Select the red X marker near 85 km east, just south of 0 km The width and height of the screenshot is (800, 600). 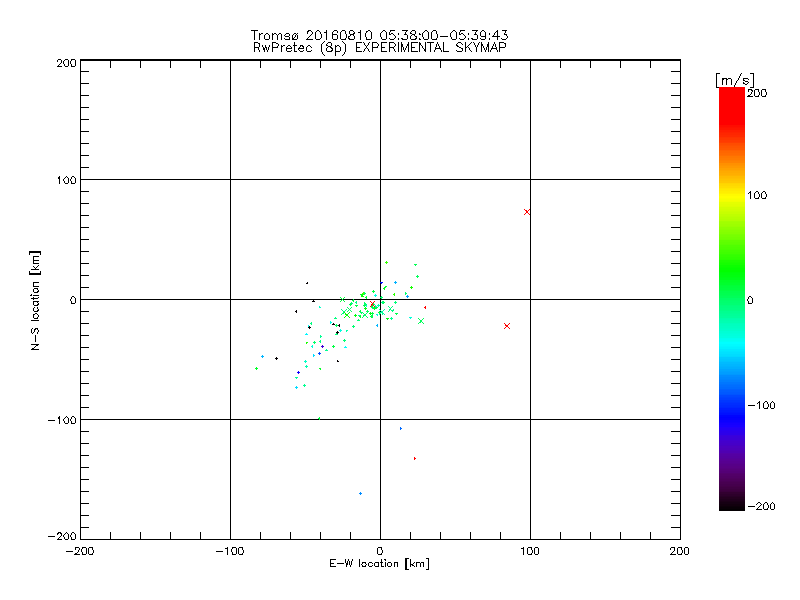tap(507, 326)
